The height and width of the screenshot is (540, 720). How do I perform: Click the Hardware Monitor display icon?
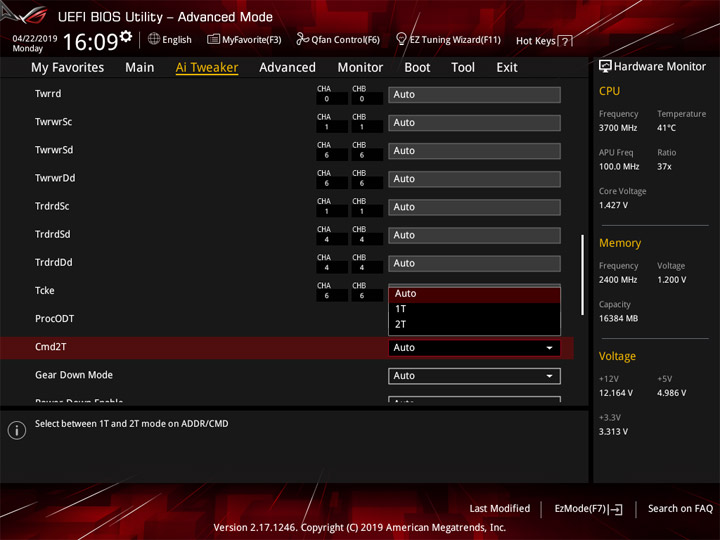click(x=605, y=66)
